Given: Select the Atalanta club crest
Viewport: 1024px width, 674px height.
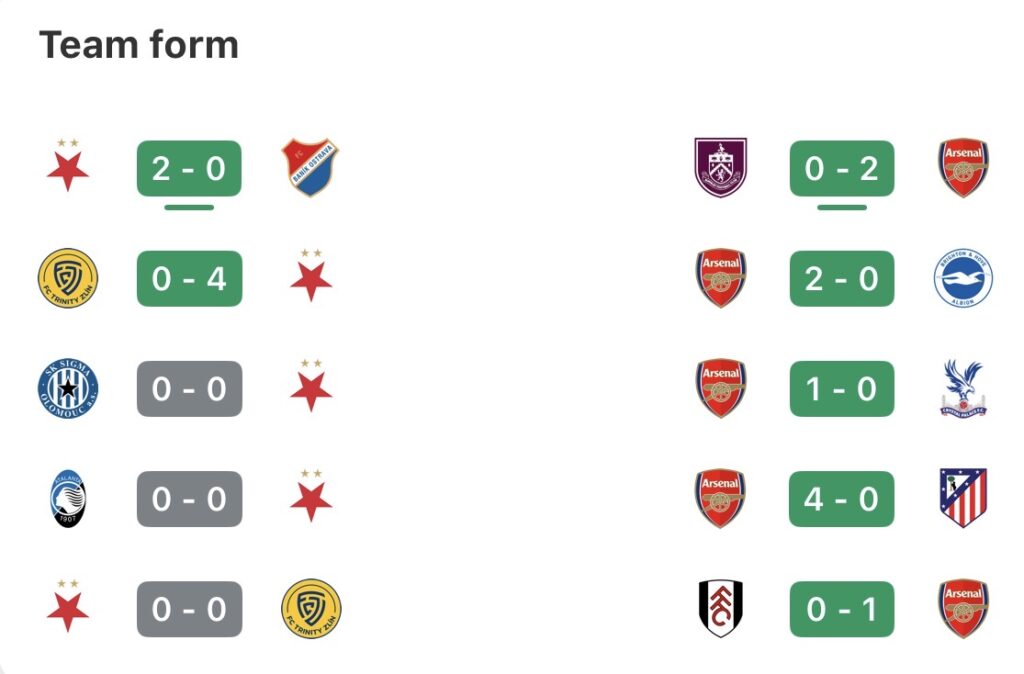Looking at the screenshot, I should (68, 498).
